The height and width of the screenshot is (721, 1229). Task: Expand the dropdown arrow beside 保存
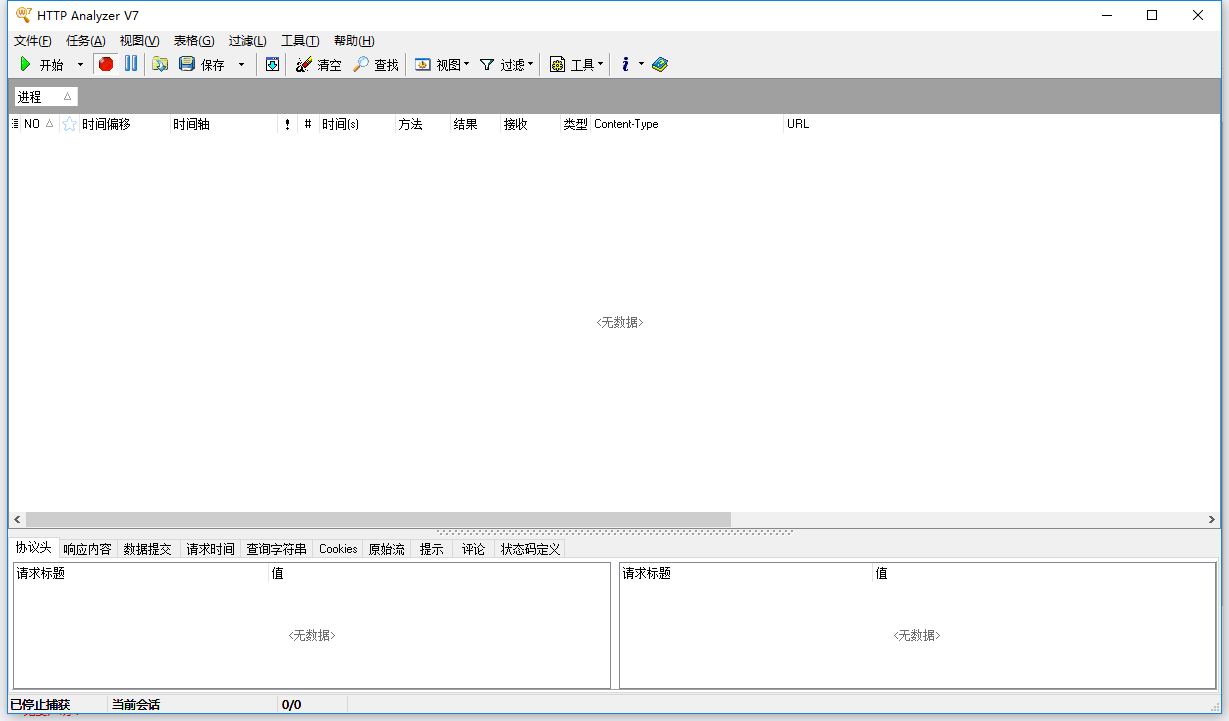click(x=241, y=65)
